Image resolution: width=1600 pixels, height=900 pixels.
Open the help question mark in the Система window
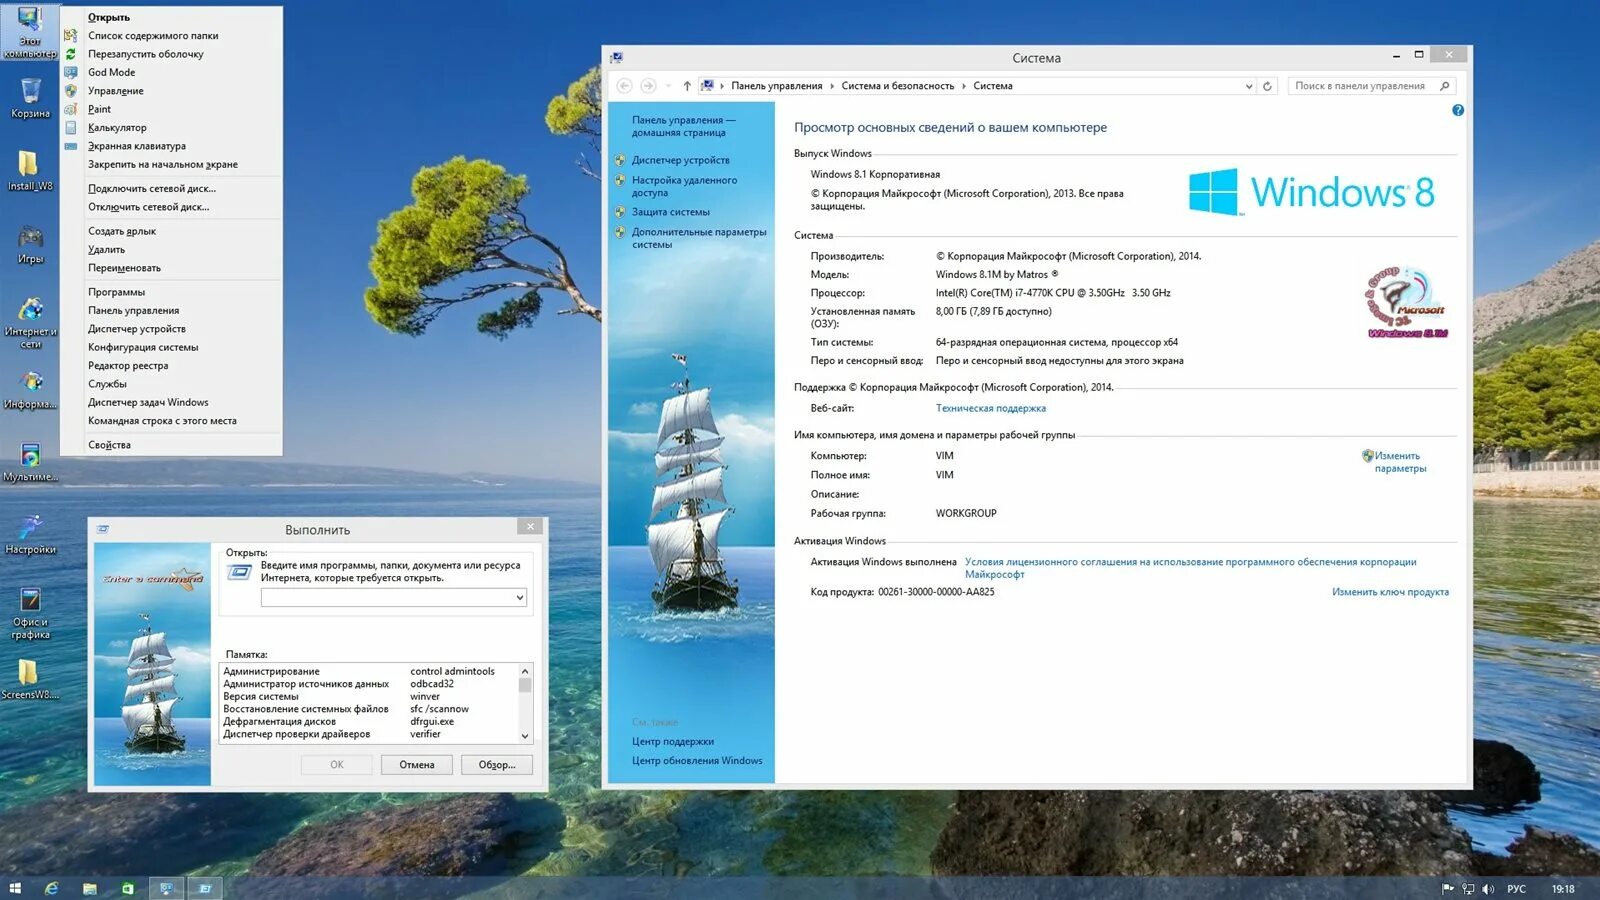pyautogui.click(x=1458, y=110)
